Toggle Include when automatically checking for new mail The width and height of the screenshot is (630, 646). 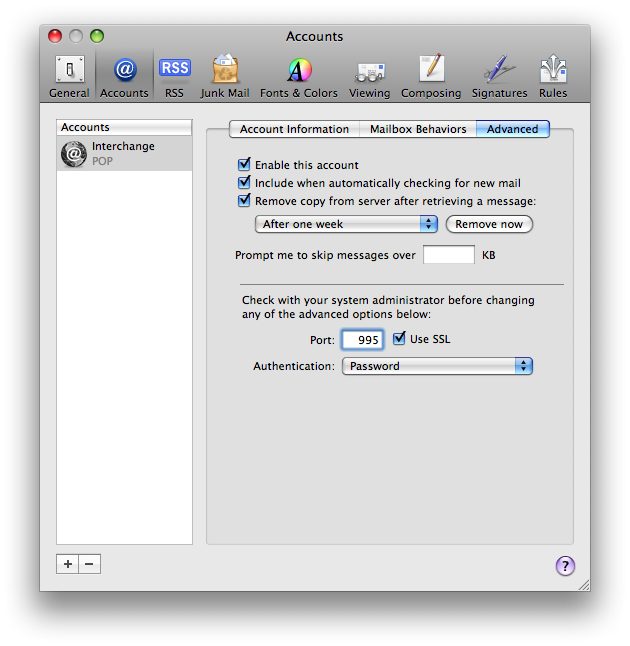pos(244,183)
